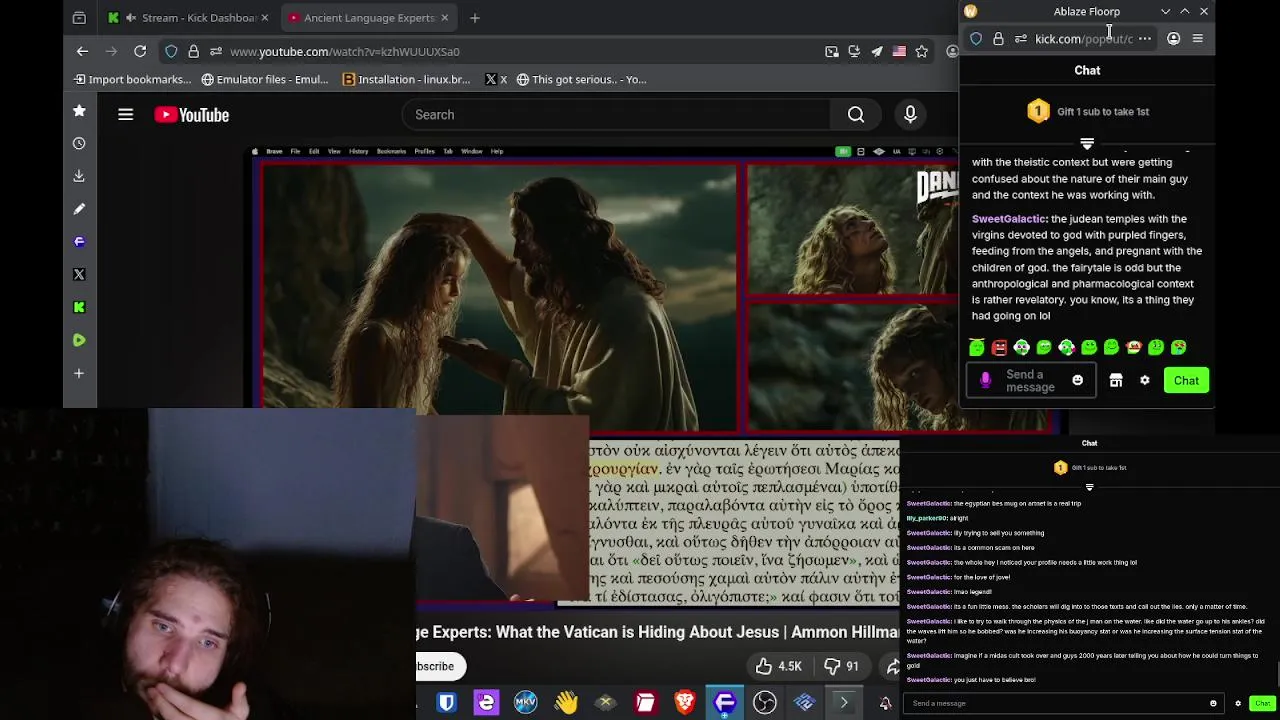1280x720 pixels.
Task: Open the waving hand app in taskbar
Action: point(566,703)
